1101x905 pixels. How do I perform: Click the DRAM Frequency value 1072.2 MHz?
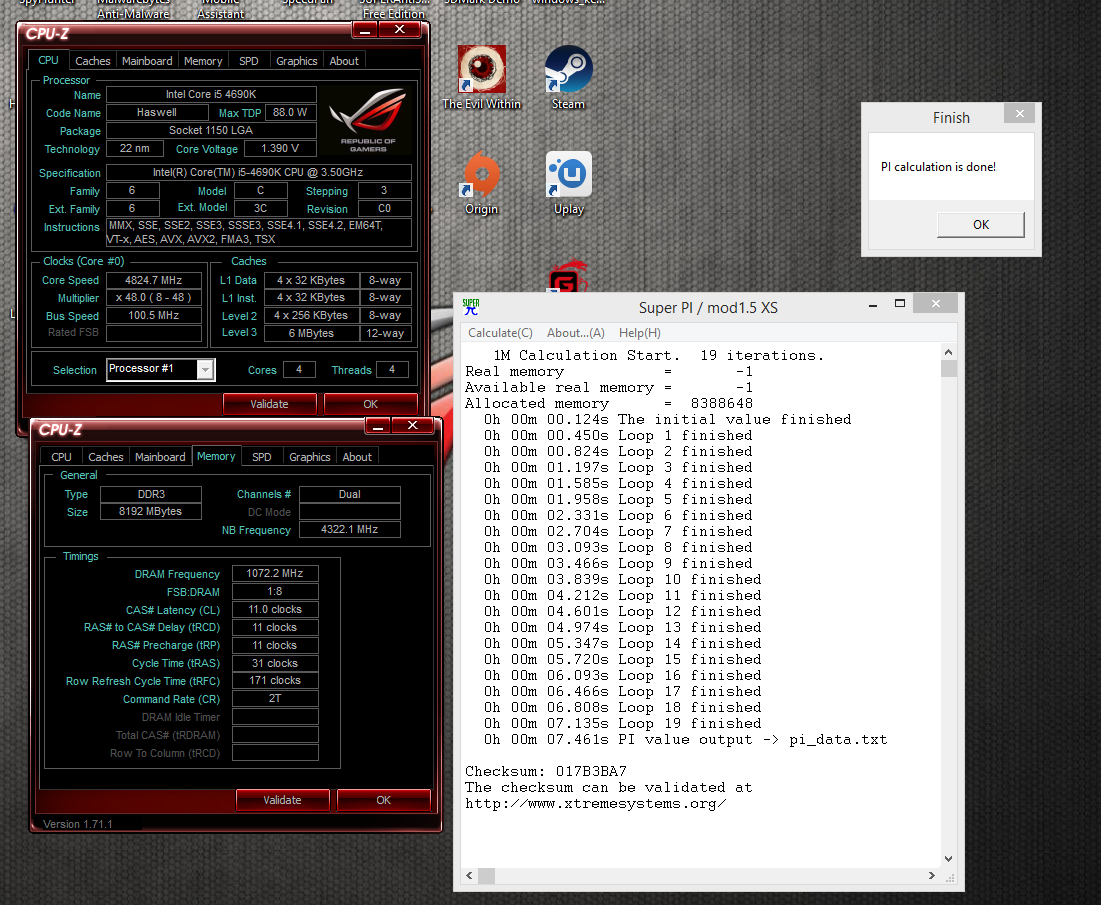click(275, 574)
